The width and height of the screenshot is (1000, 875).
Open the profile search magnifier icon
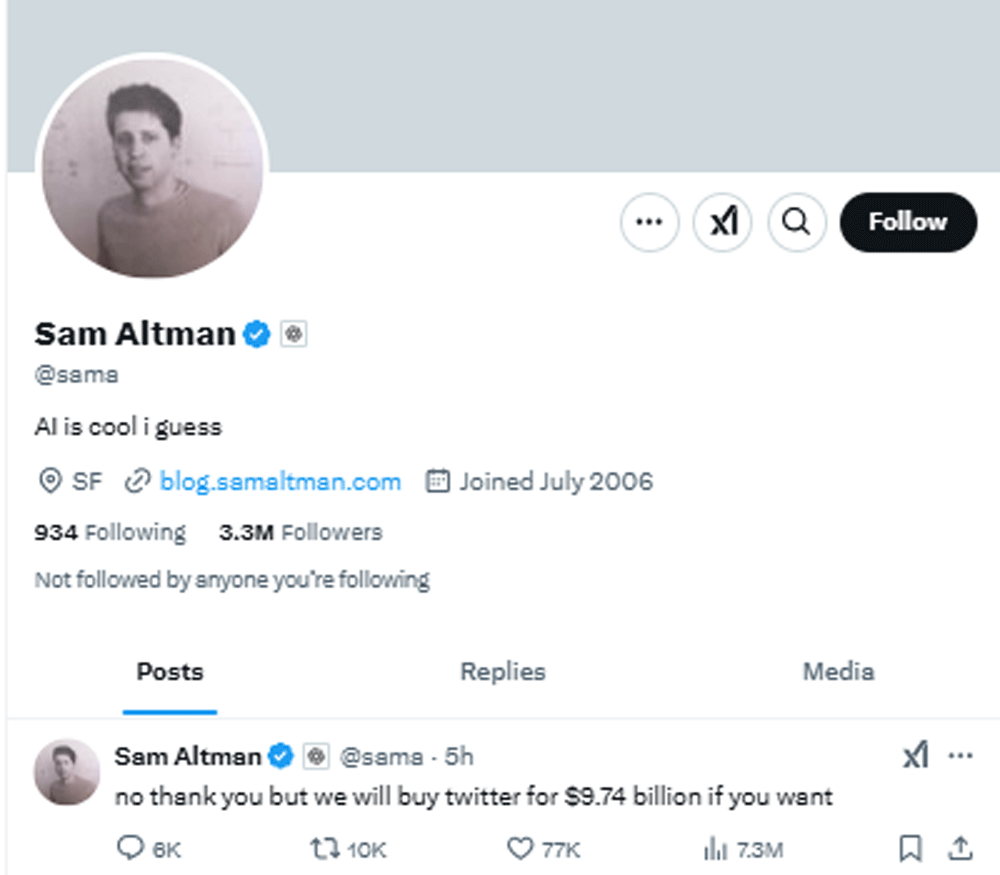[x=796, y=222]
